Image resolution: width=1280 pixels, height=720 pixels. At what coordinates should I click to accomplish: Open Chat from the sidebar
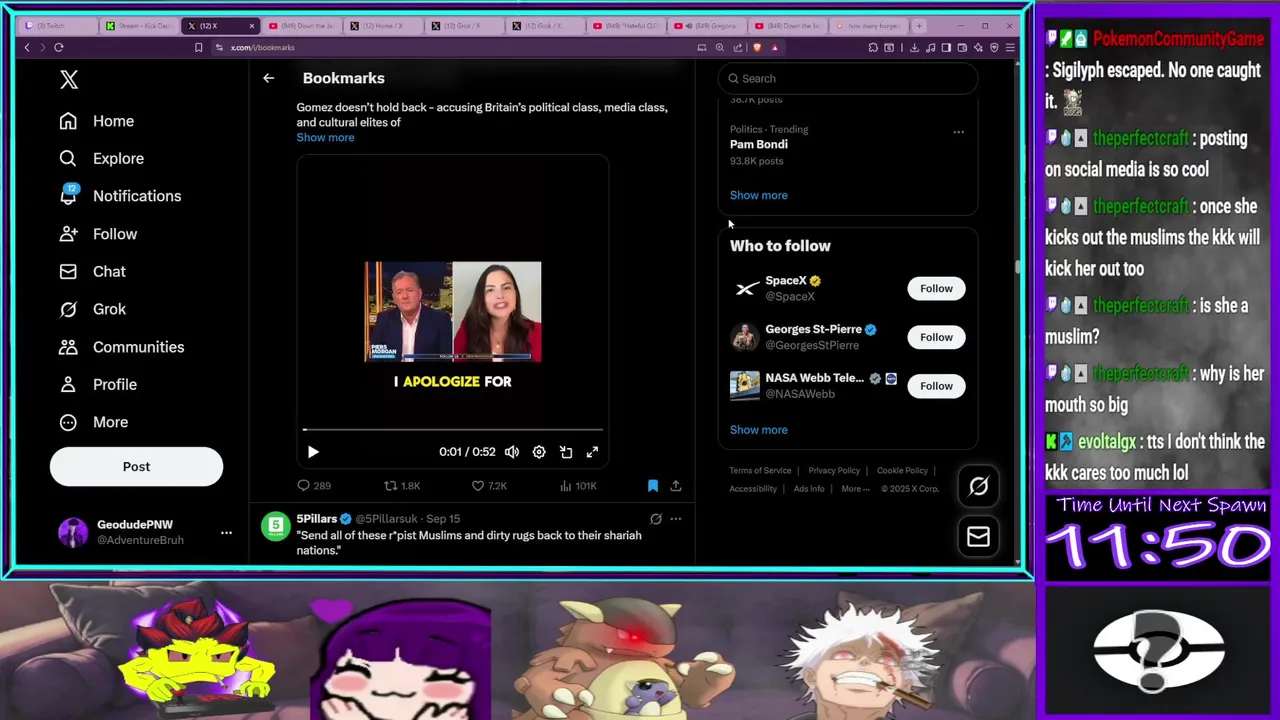(x=92, y=271)
